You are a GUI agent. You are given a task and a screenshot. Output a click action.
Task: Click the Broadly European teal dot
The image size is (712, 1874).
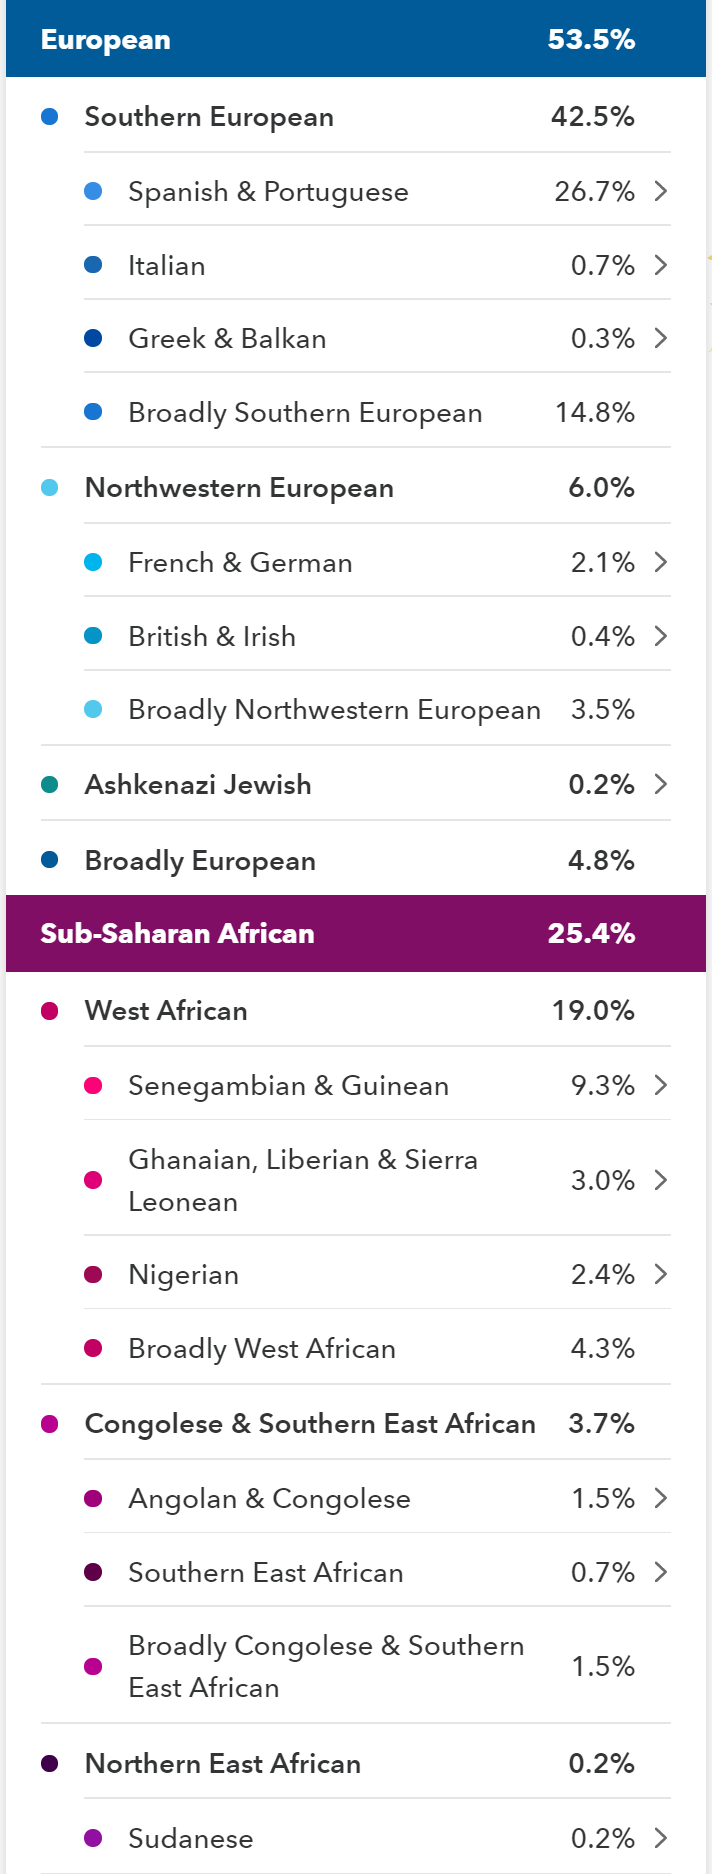(49, 860)
